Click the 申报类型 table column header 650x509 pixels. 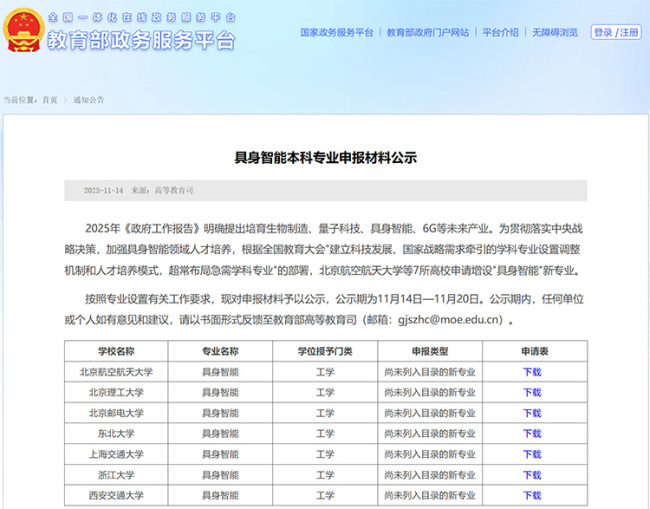[x=430, y=351]
